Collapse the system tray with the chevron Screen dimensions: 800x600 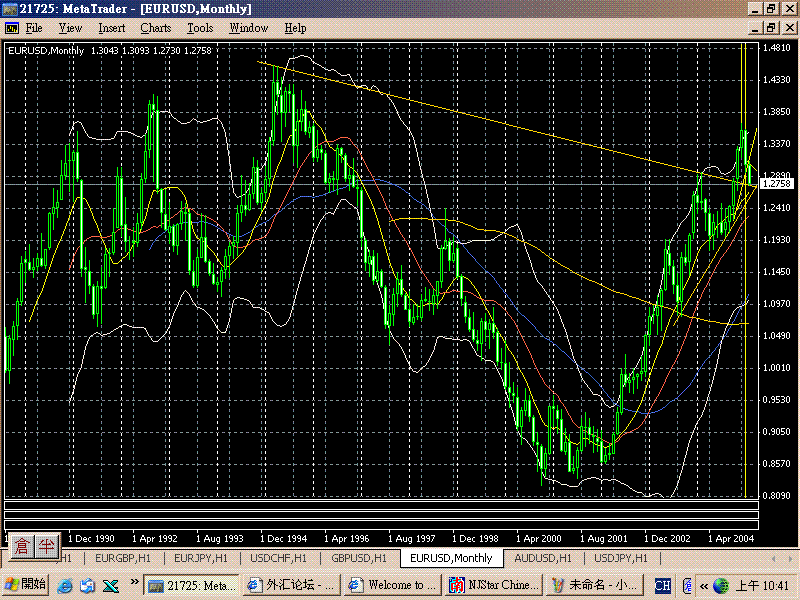tap(704, 585)
